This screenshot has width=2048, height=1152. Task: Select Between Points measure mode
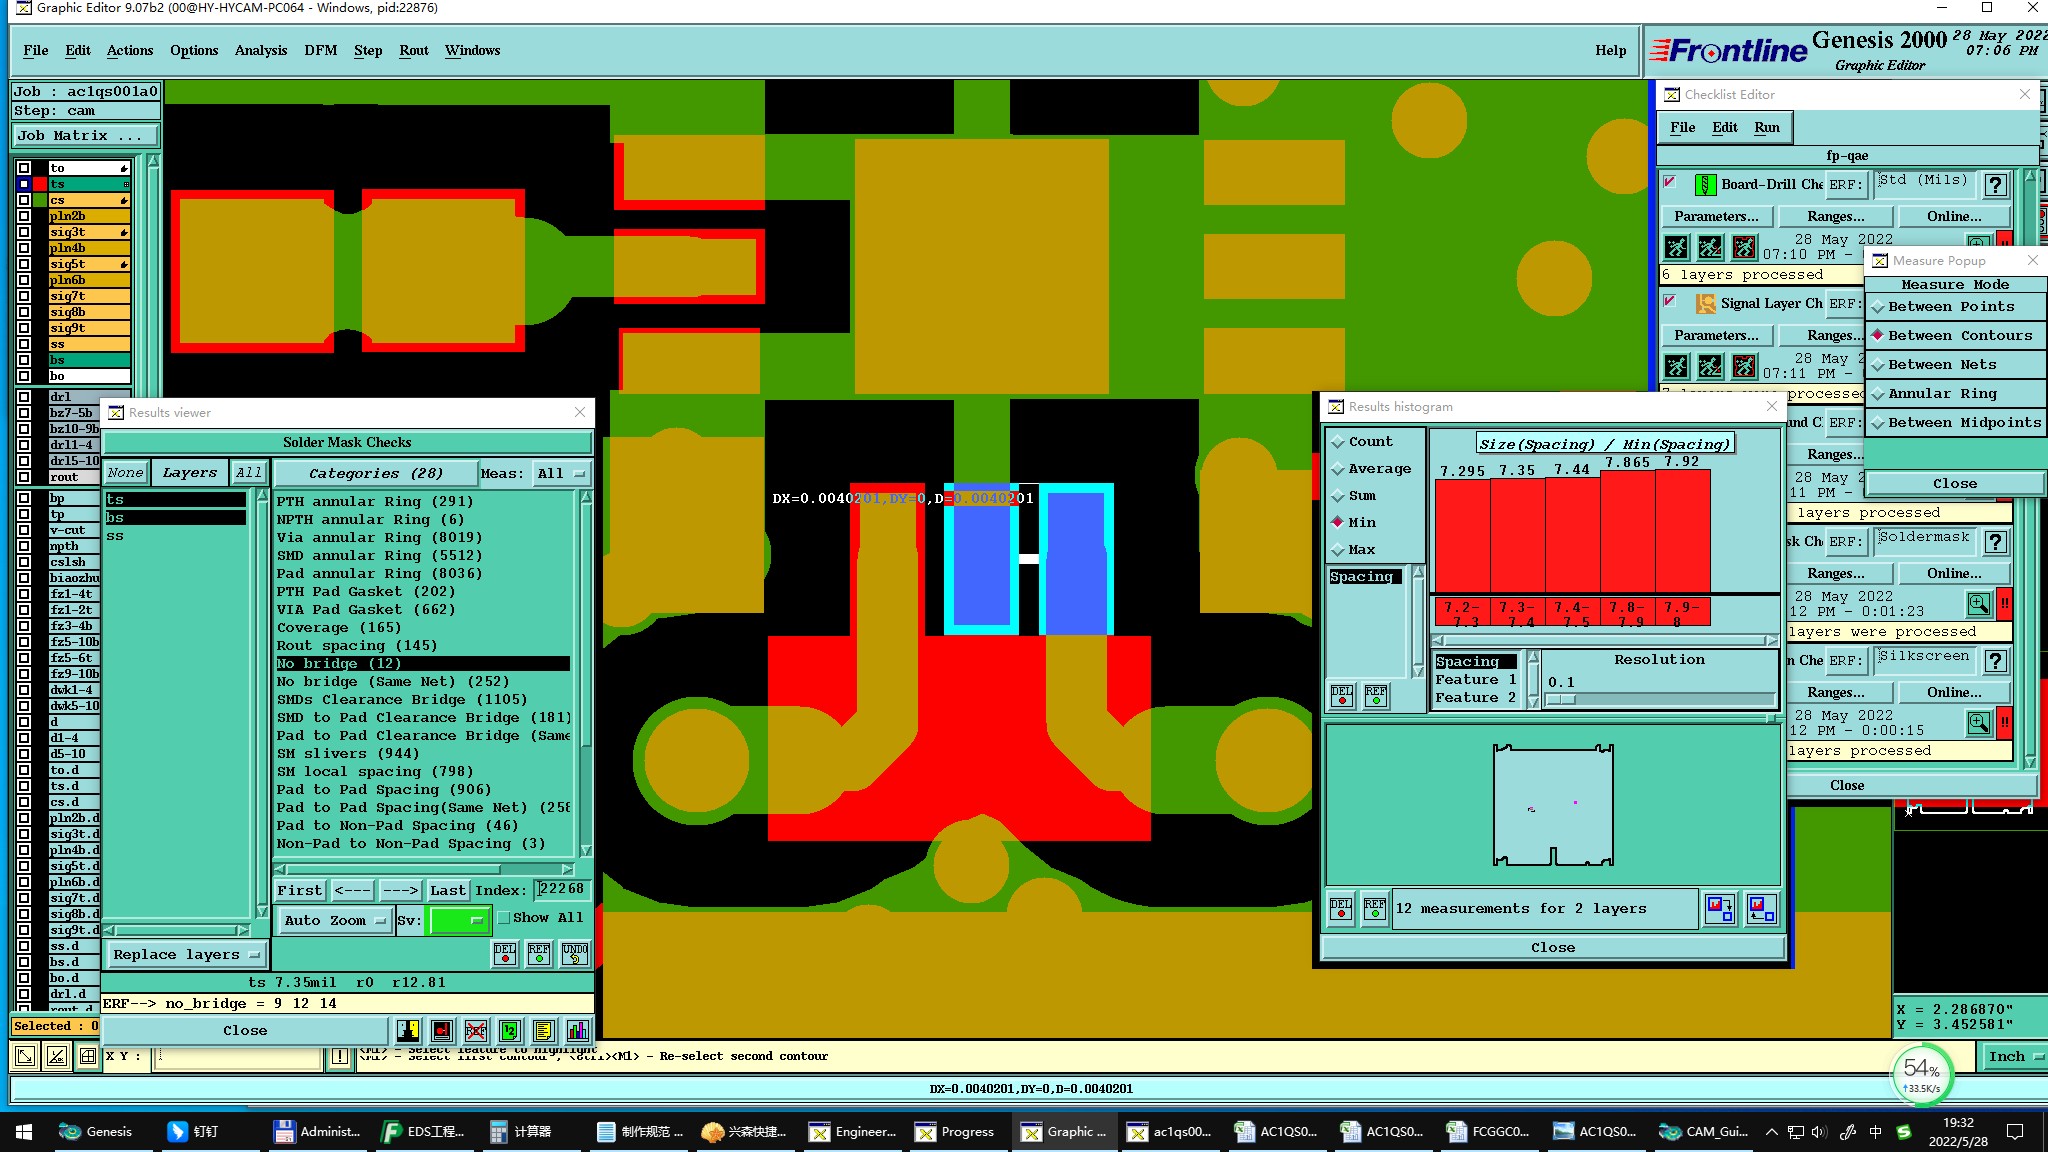tap(1950, 307)
